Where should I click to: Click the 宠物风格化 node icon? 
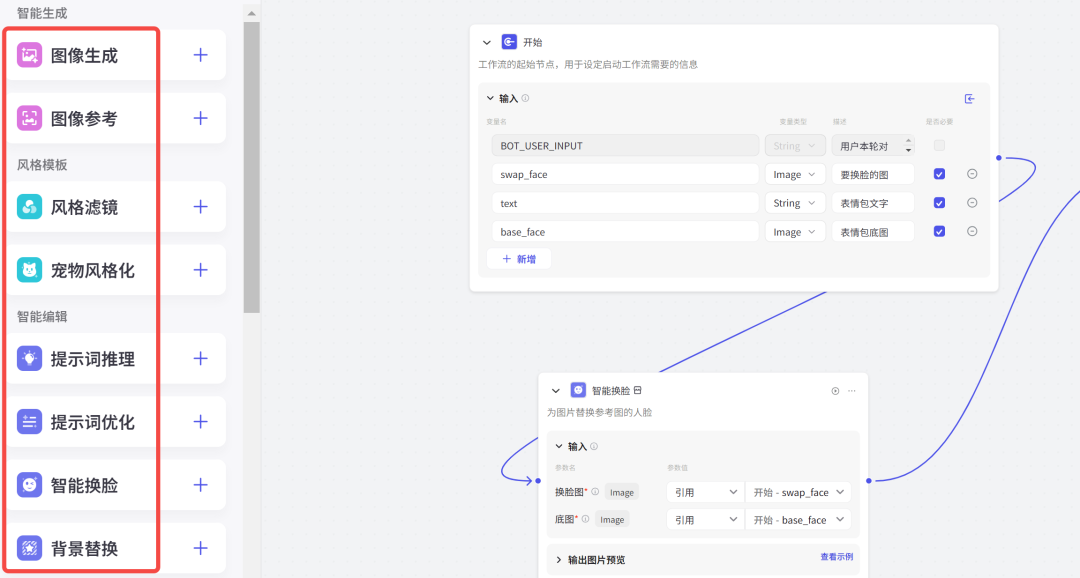click(29, 270)
